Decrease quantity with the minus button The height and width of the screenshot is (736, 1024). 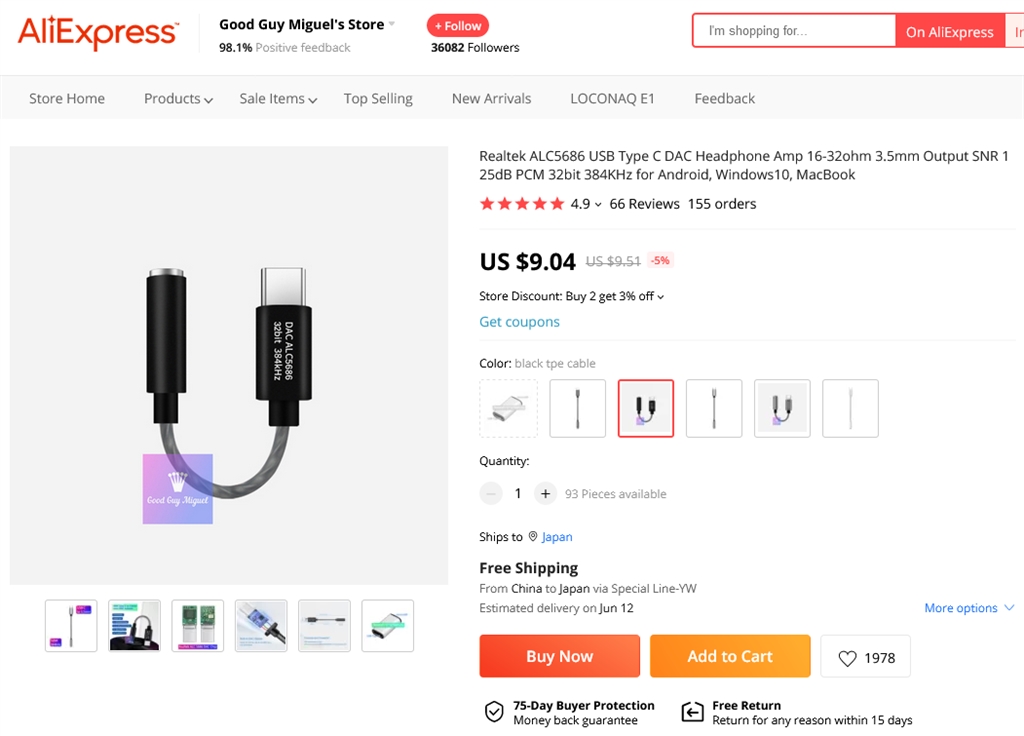(491, 493)
